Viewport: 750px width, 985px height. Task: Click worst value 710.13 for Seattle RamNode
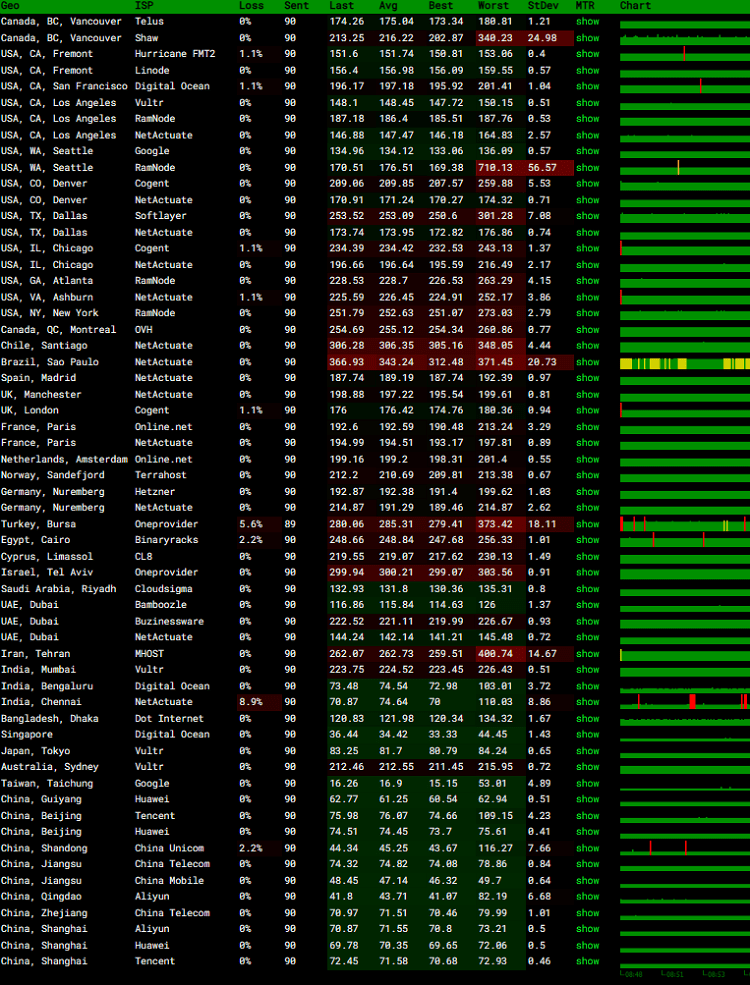[494, 168]
